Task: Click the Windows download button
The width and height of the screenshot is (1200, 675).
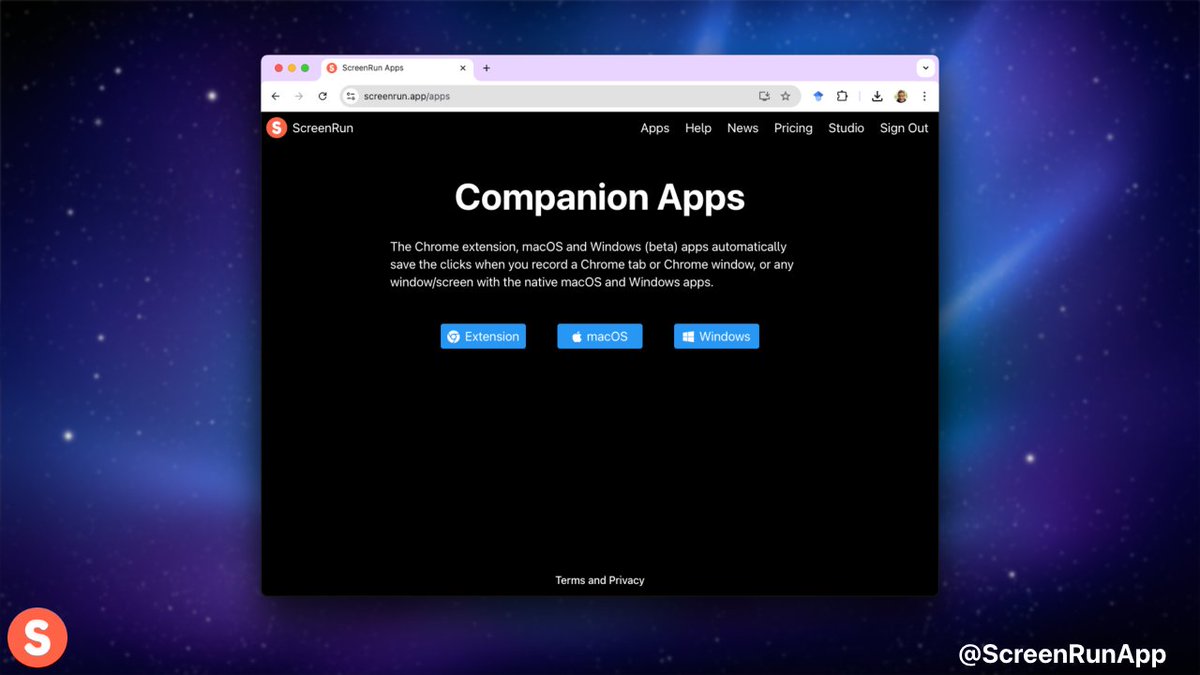Action: (716, 336)
